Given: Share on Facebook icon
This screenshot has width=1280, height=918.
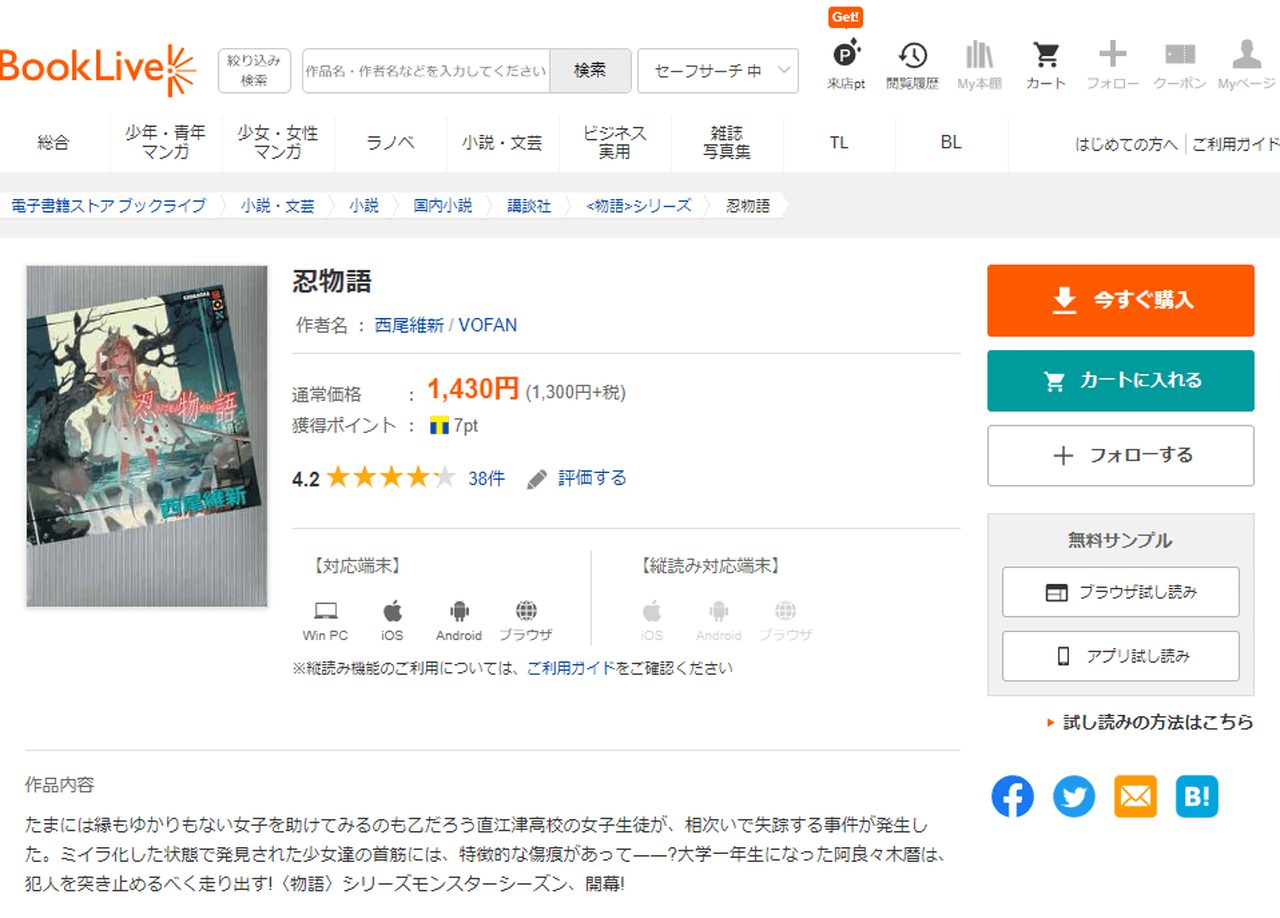Looking at the screenshot, I should coord(1012,797).
